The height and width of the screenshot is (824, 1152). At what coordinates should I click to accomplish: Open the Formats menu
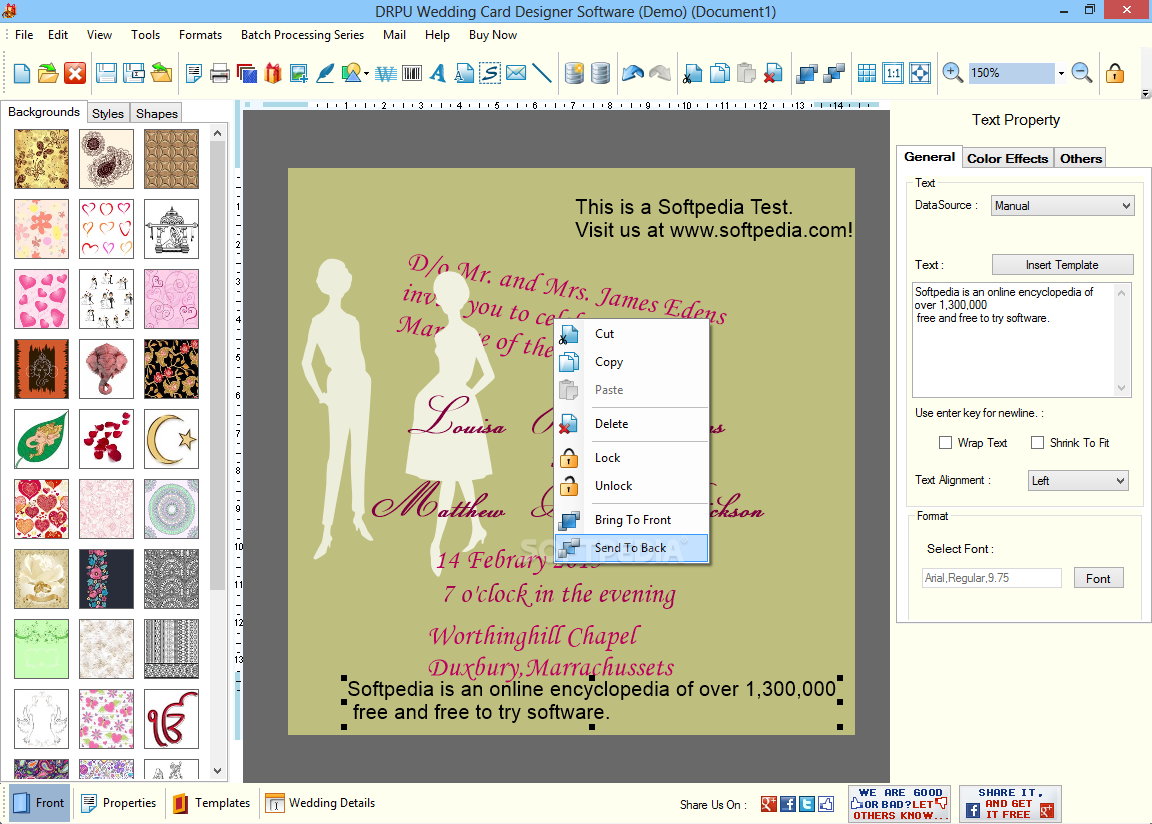point(200,35)
